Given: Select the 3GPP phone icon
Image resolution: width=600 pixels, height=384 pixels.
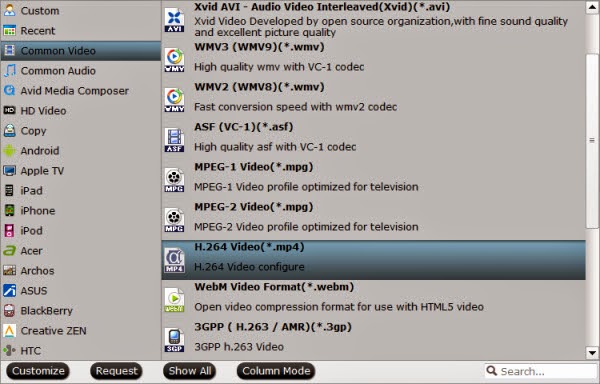Looking at the screenshot, I should (174, 340).
